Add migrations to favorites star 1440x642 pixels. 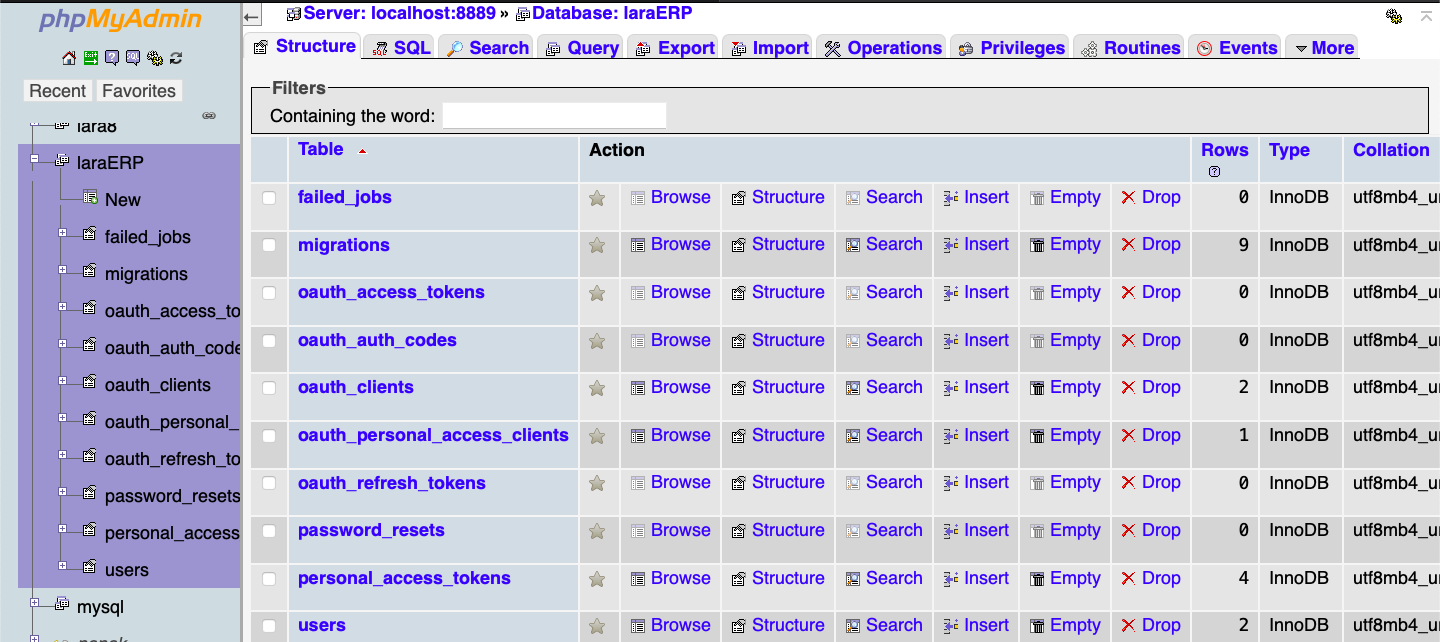pyautogui.click(x=597, y=245)
